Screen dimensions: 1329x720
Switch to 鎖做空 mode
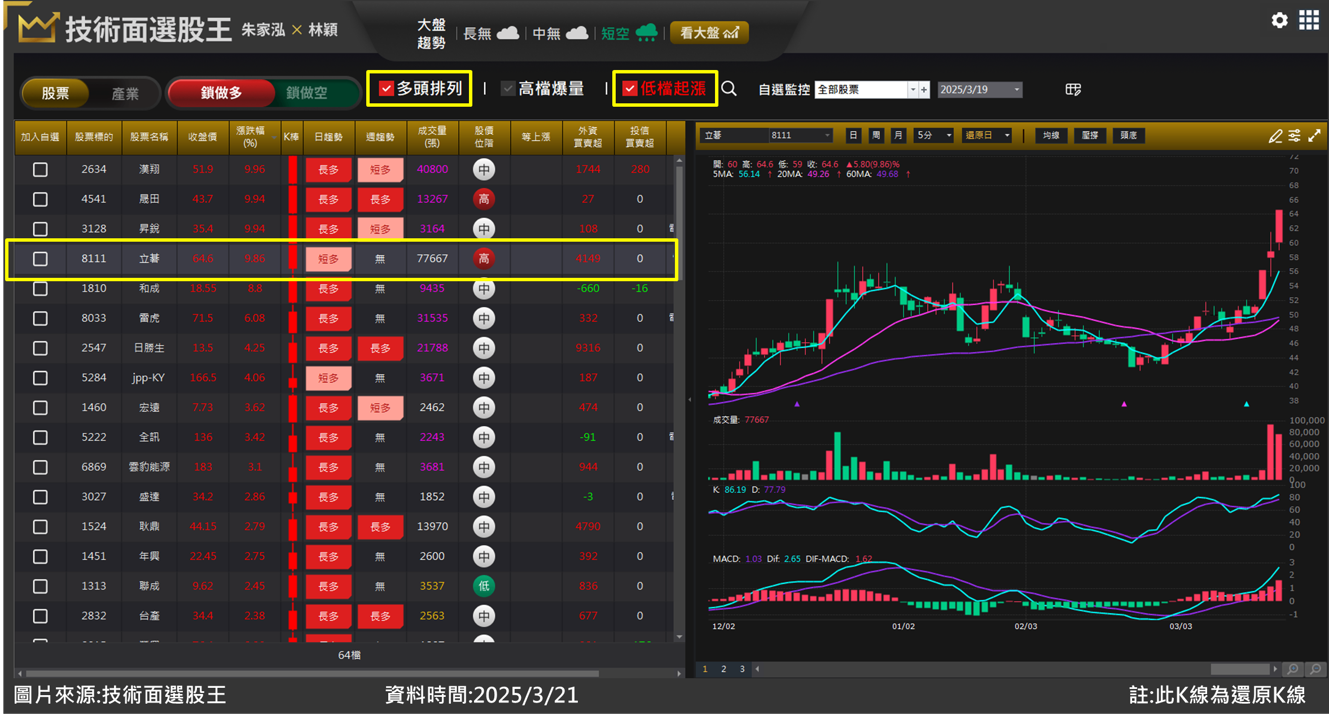(x=306, y=93)
